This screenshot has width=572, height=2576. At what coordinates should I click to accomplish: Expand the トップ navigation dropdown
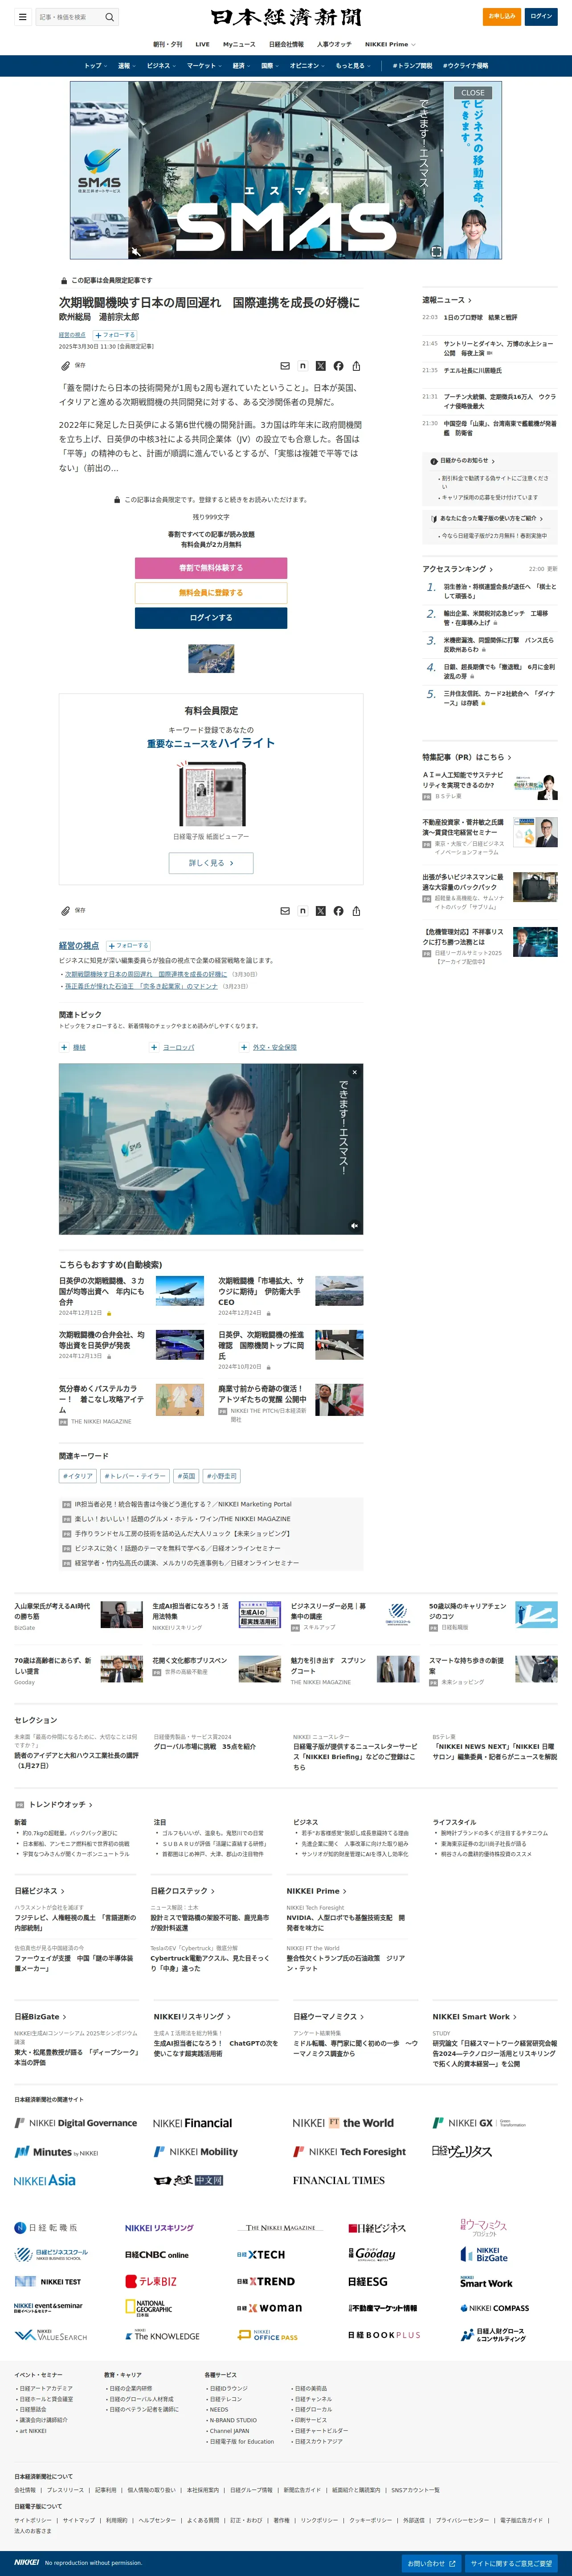click(x=95, y=66)
